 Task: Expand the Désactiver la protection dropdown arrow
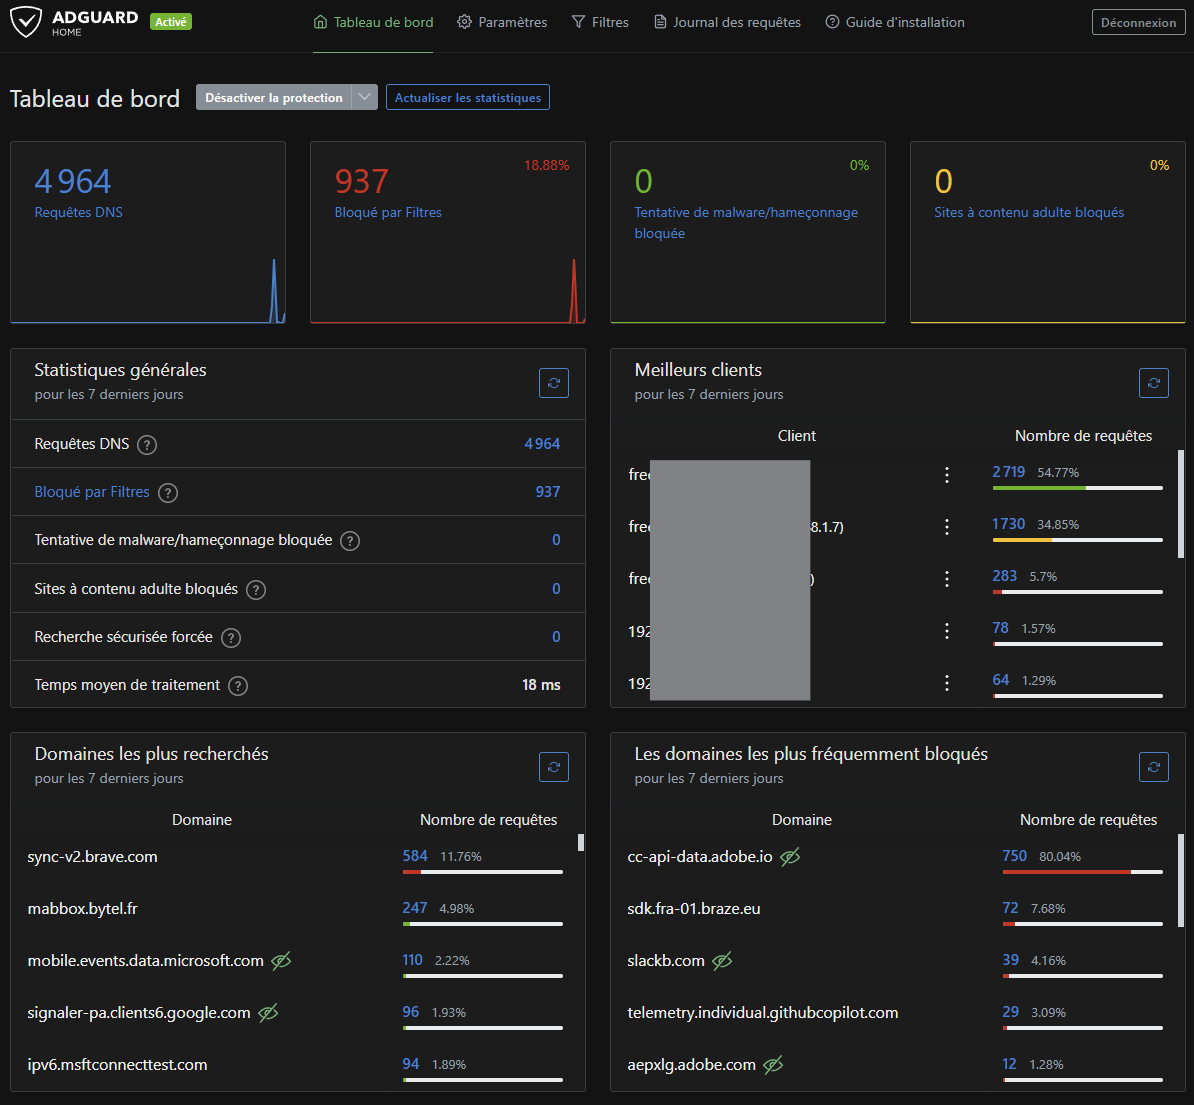click(364, 97)
